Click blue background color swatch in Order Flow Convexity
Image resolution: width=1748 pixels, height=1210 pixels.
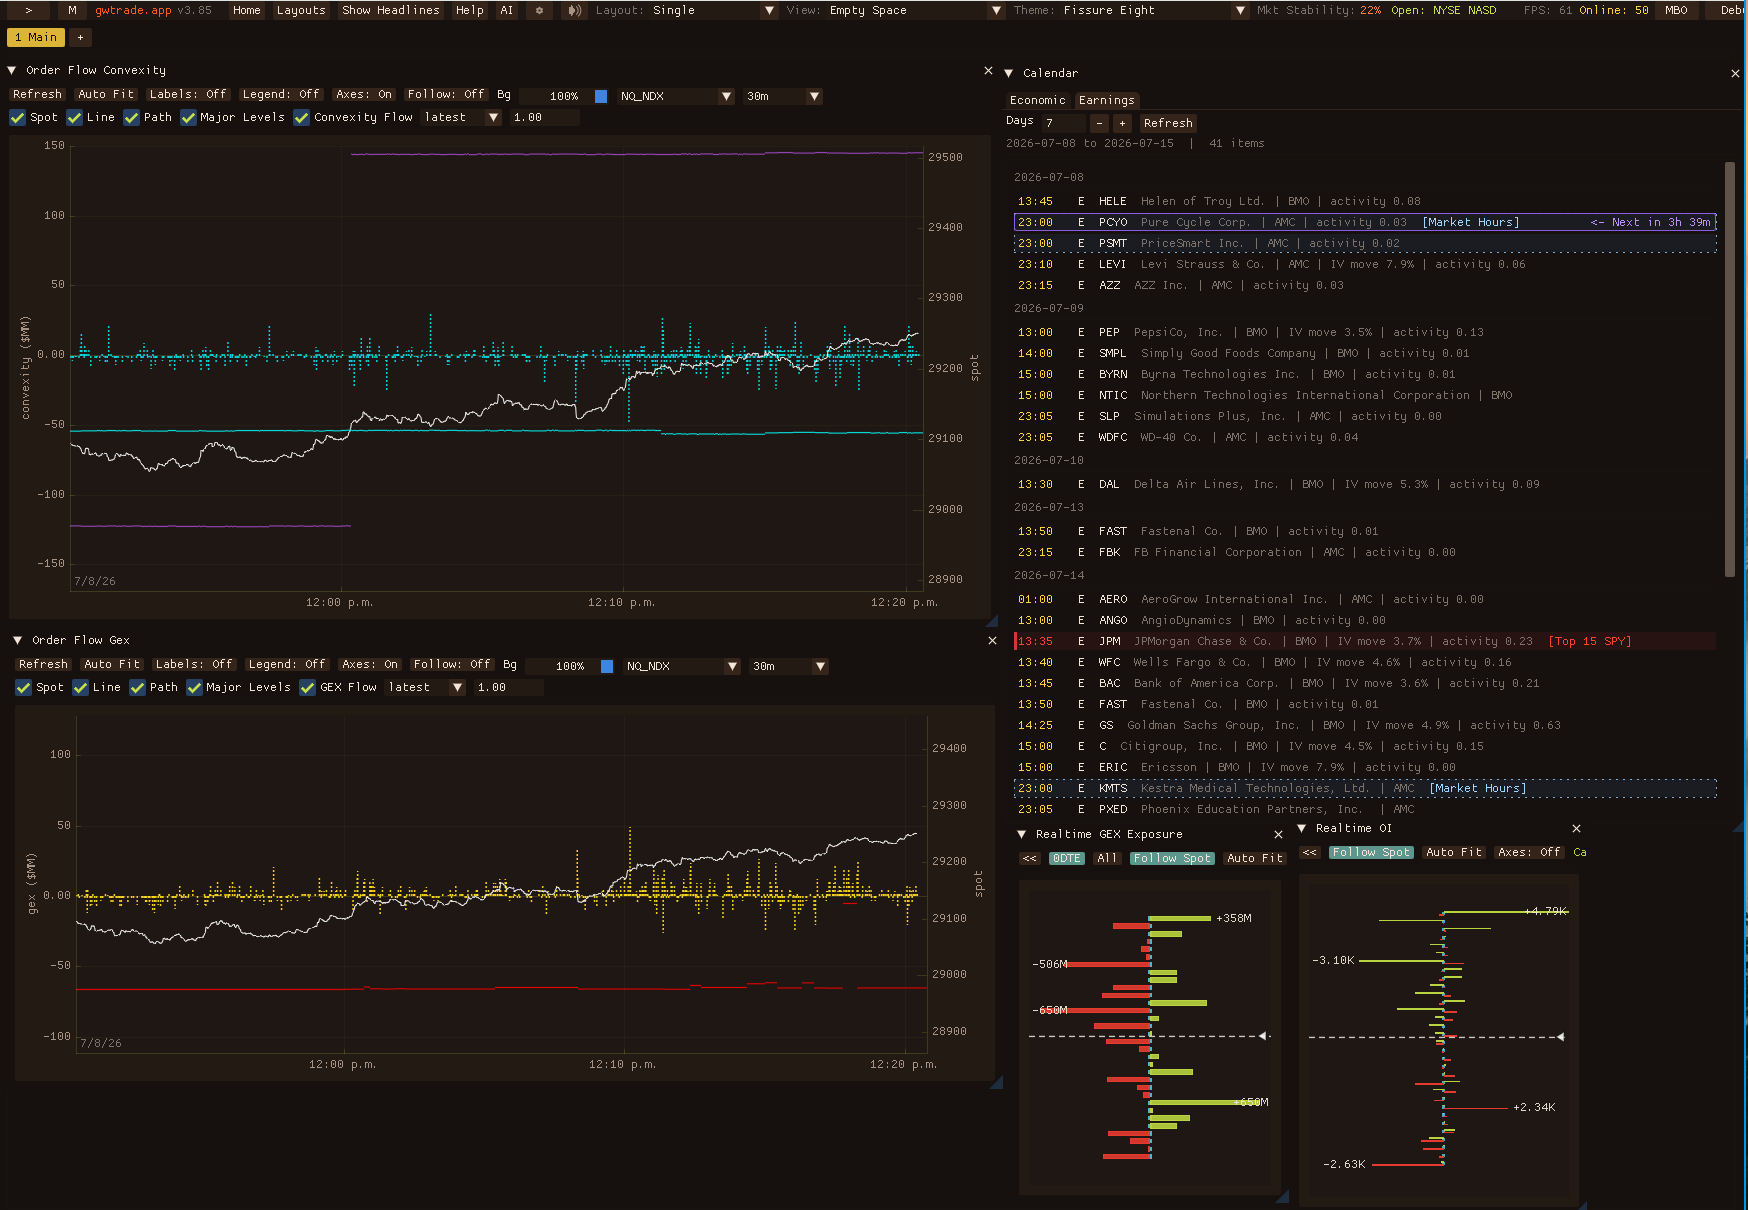point(601,96)
